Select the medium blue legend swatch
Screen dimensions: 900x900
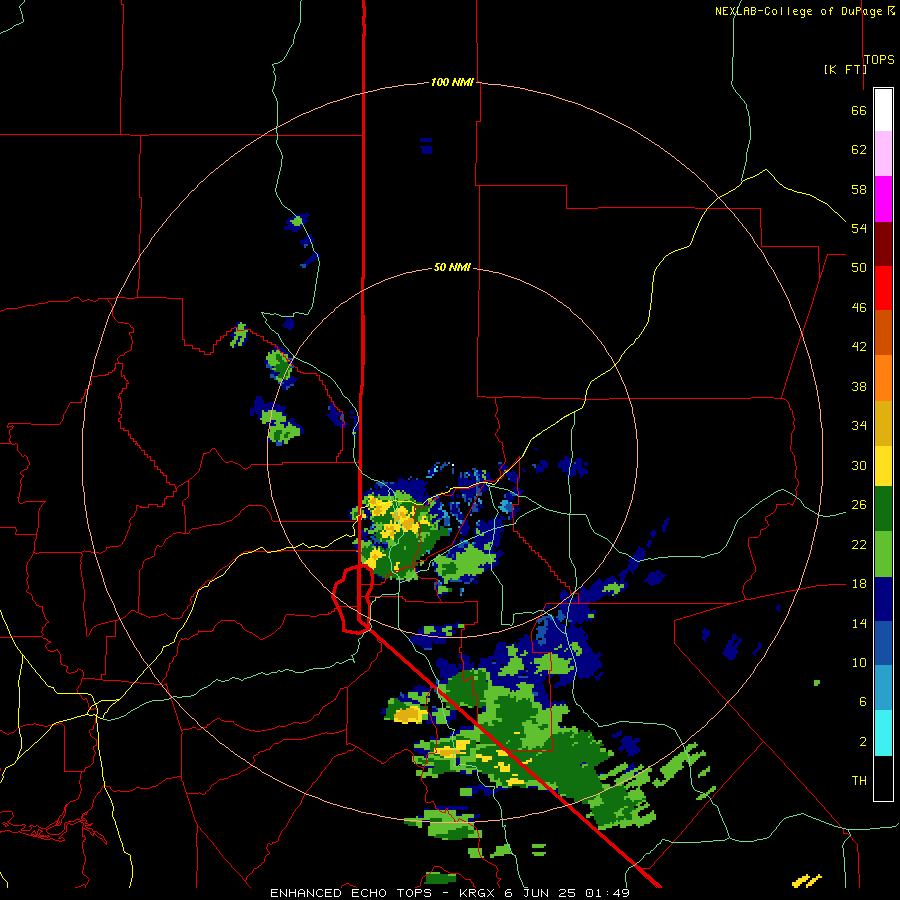[883, 643]
